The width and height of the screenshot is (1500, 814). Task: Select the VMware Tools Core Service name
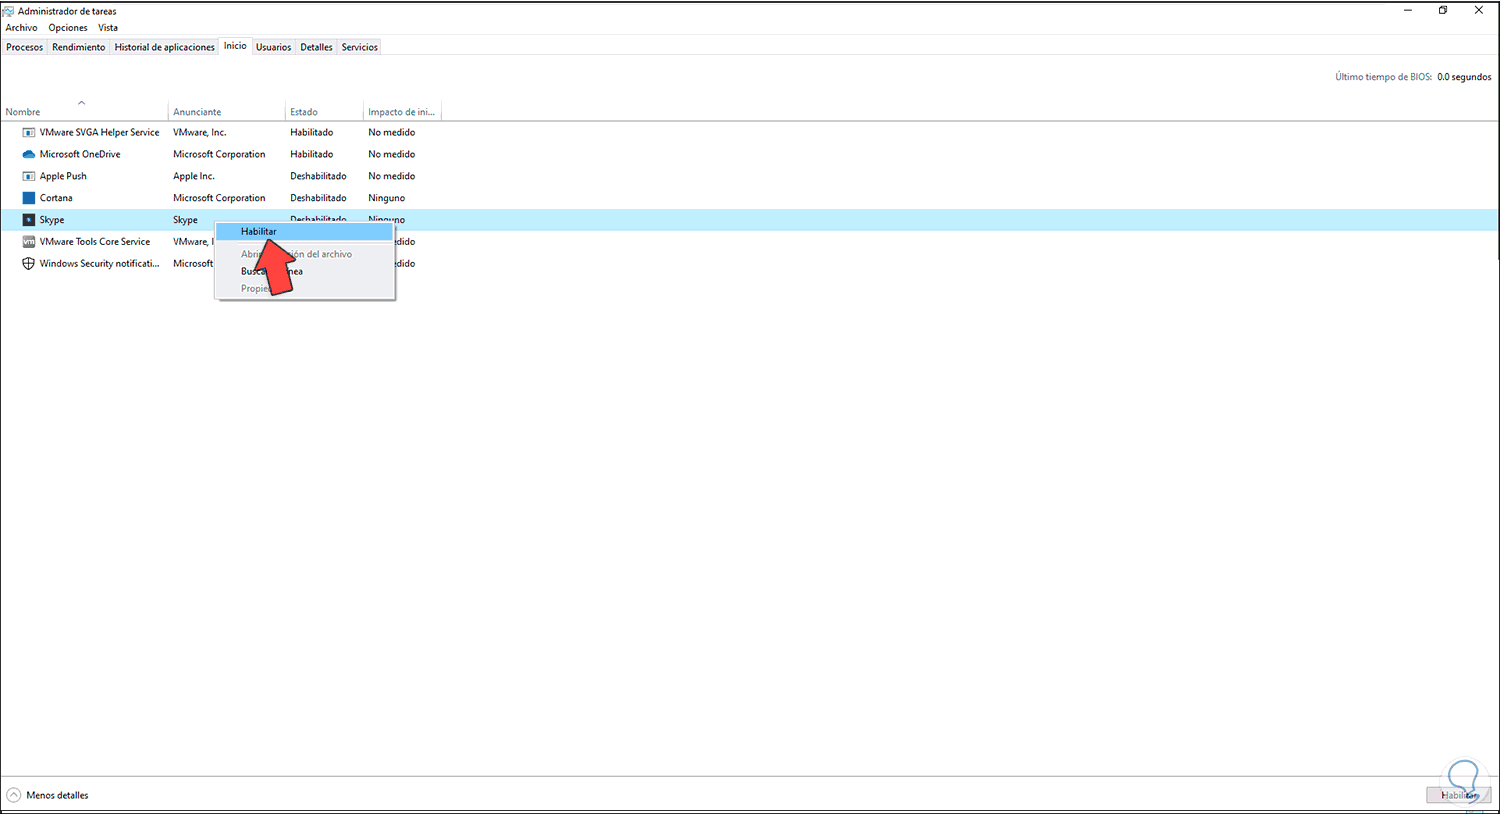click(95, 242)
